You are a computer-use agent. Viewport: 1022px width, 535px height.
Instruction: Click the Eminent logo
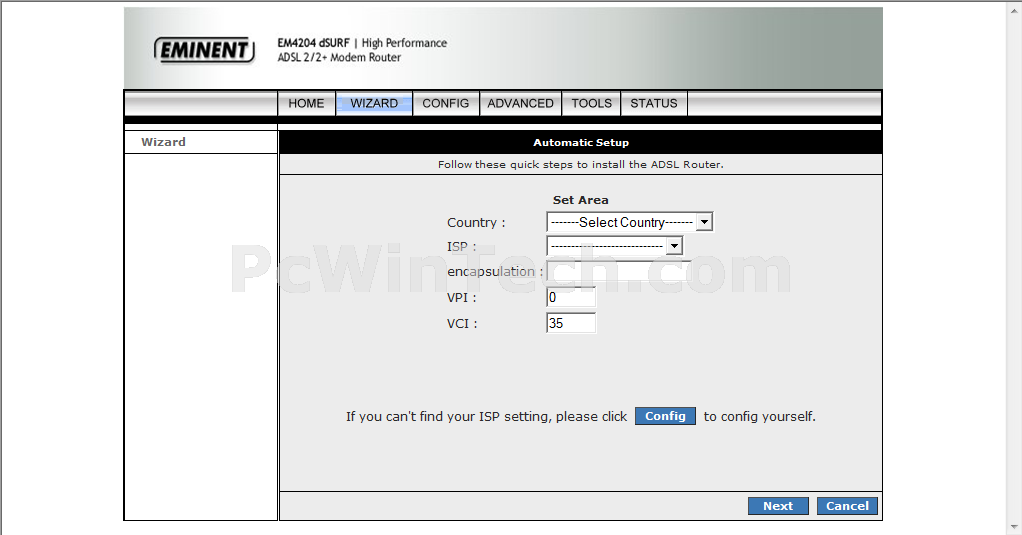(204, 50)
